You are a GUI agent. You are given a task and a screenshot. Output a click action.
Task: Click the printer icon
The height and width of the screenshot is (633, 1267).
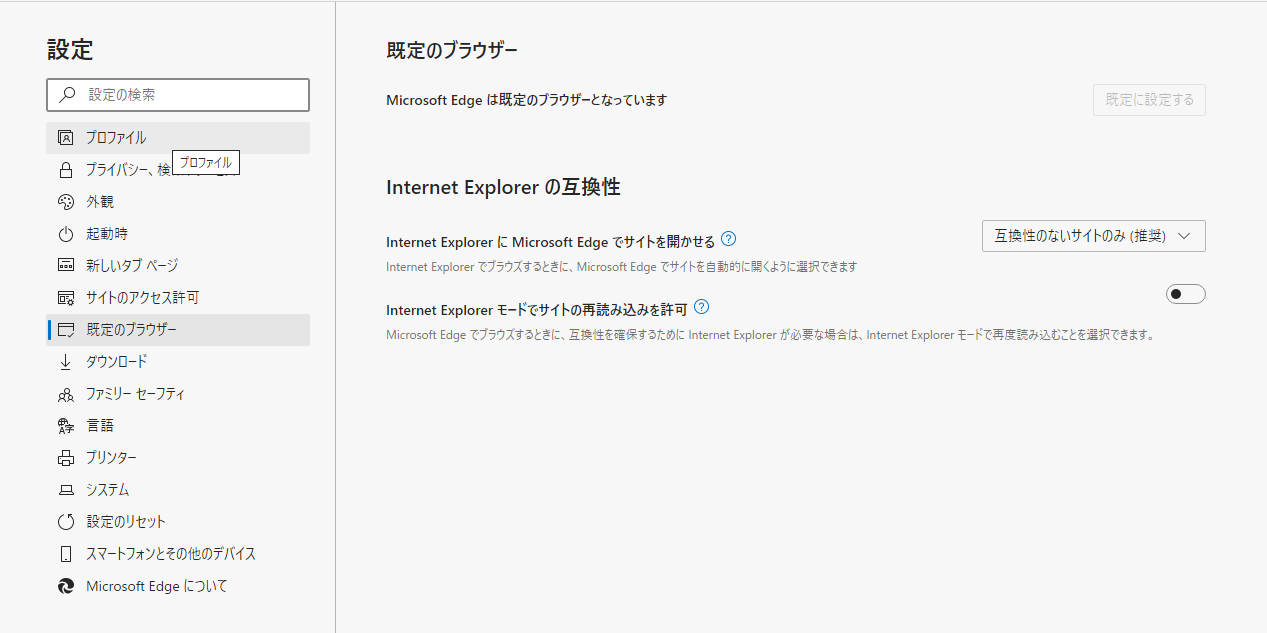66,458
